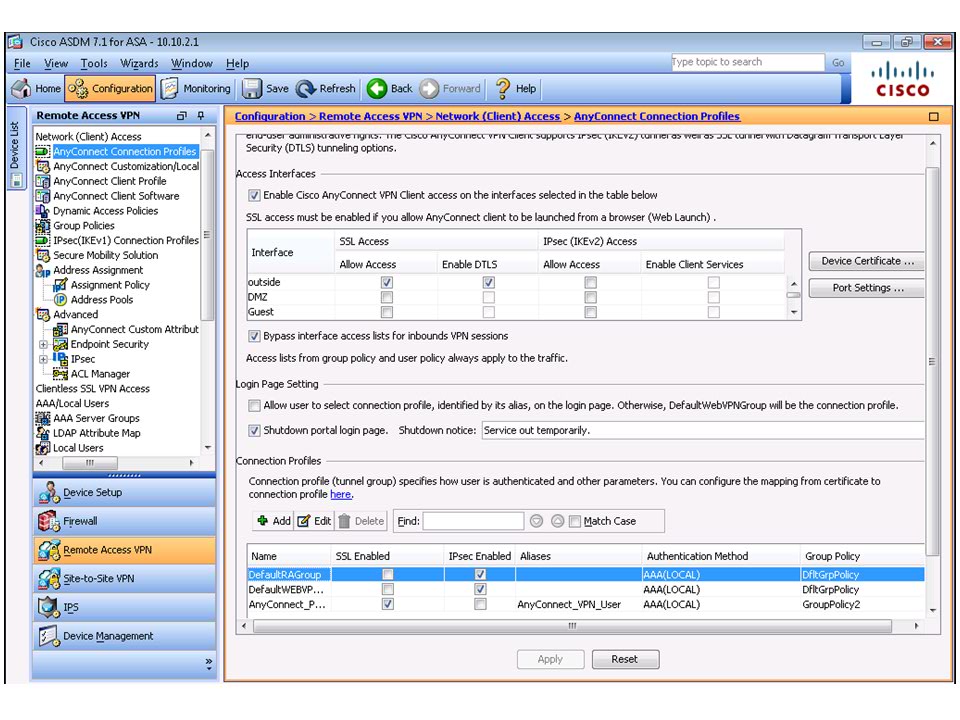Viewport: 960px width, 720px height.
Task: Expand more navigation panes with double chevron
Action: click(x=208, y=662)
